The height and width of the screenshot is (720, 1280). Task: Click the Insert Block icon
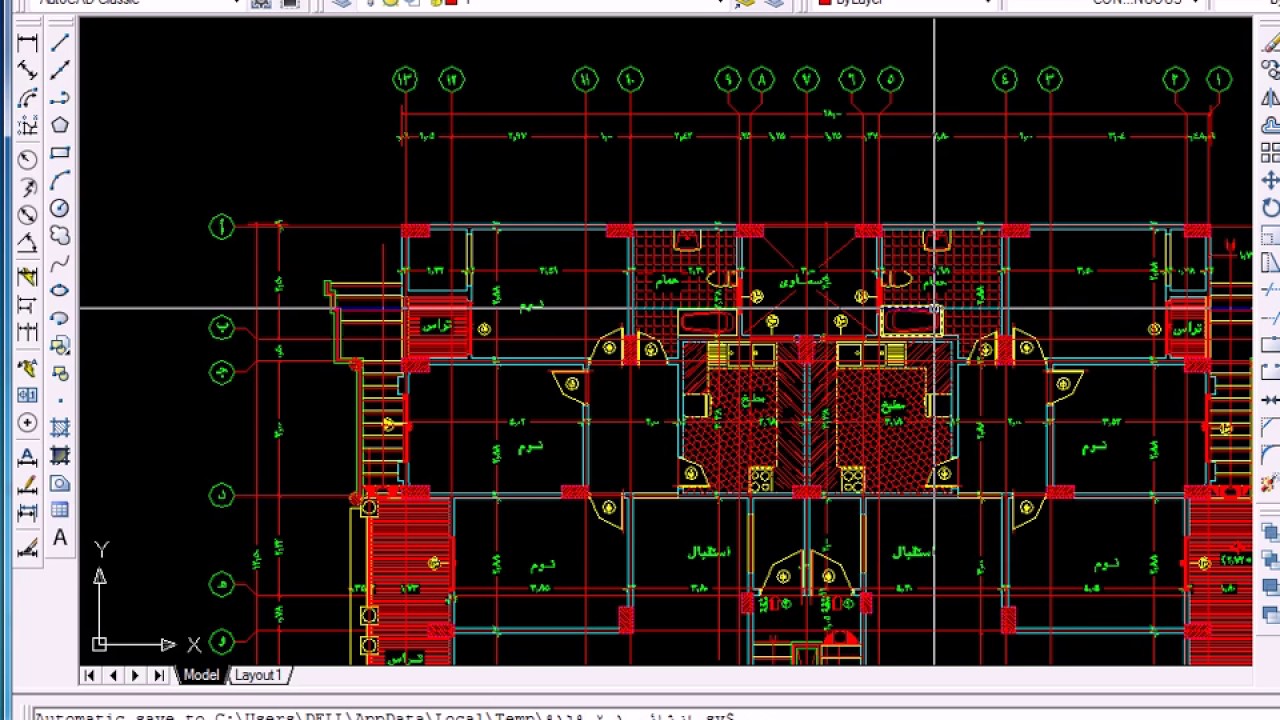[x=60, y=346]
